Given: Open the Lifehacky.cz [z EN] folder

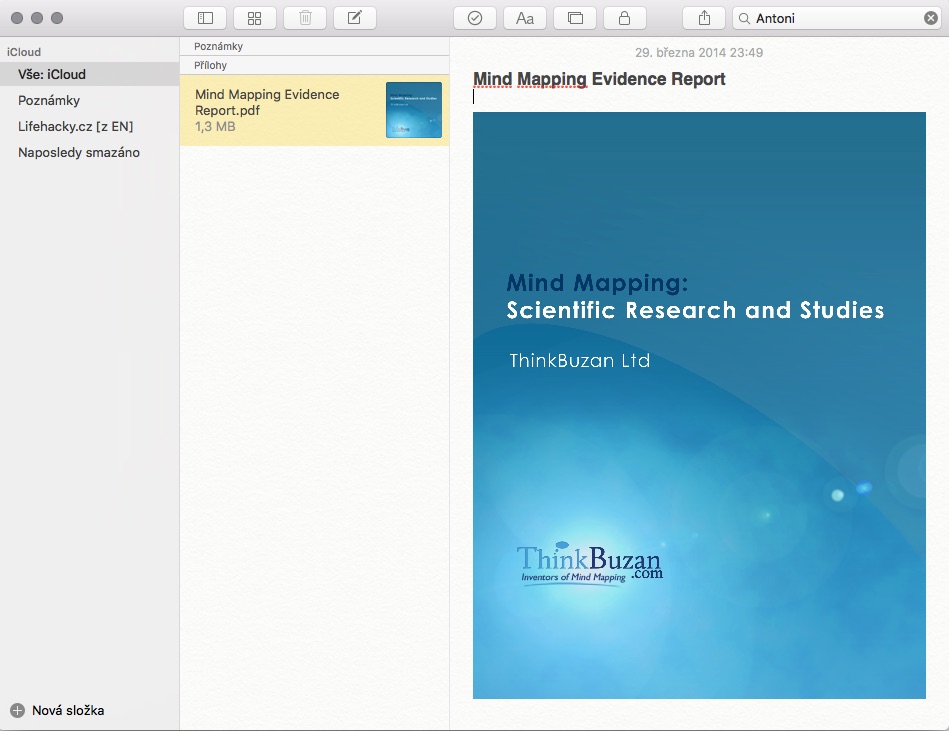Looking at the screenshot, I should (90, 126).
